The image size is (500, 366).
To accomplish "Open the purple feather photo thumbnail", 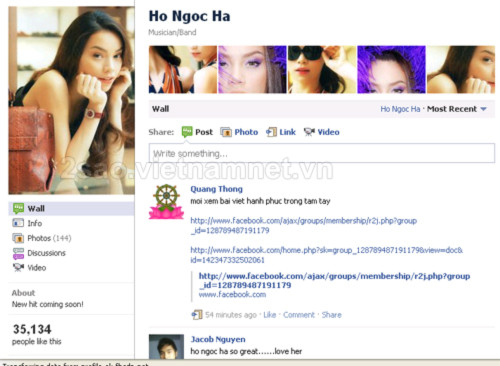I will click(391, 70).
